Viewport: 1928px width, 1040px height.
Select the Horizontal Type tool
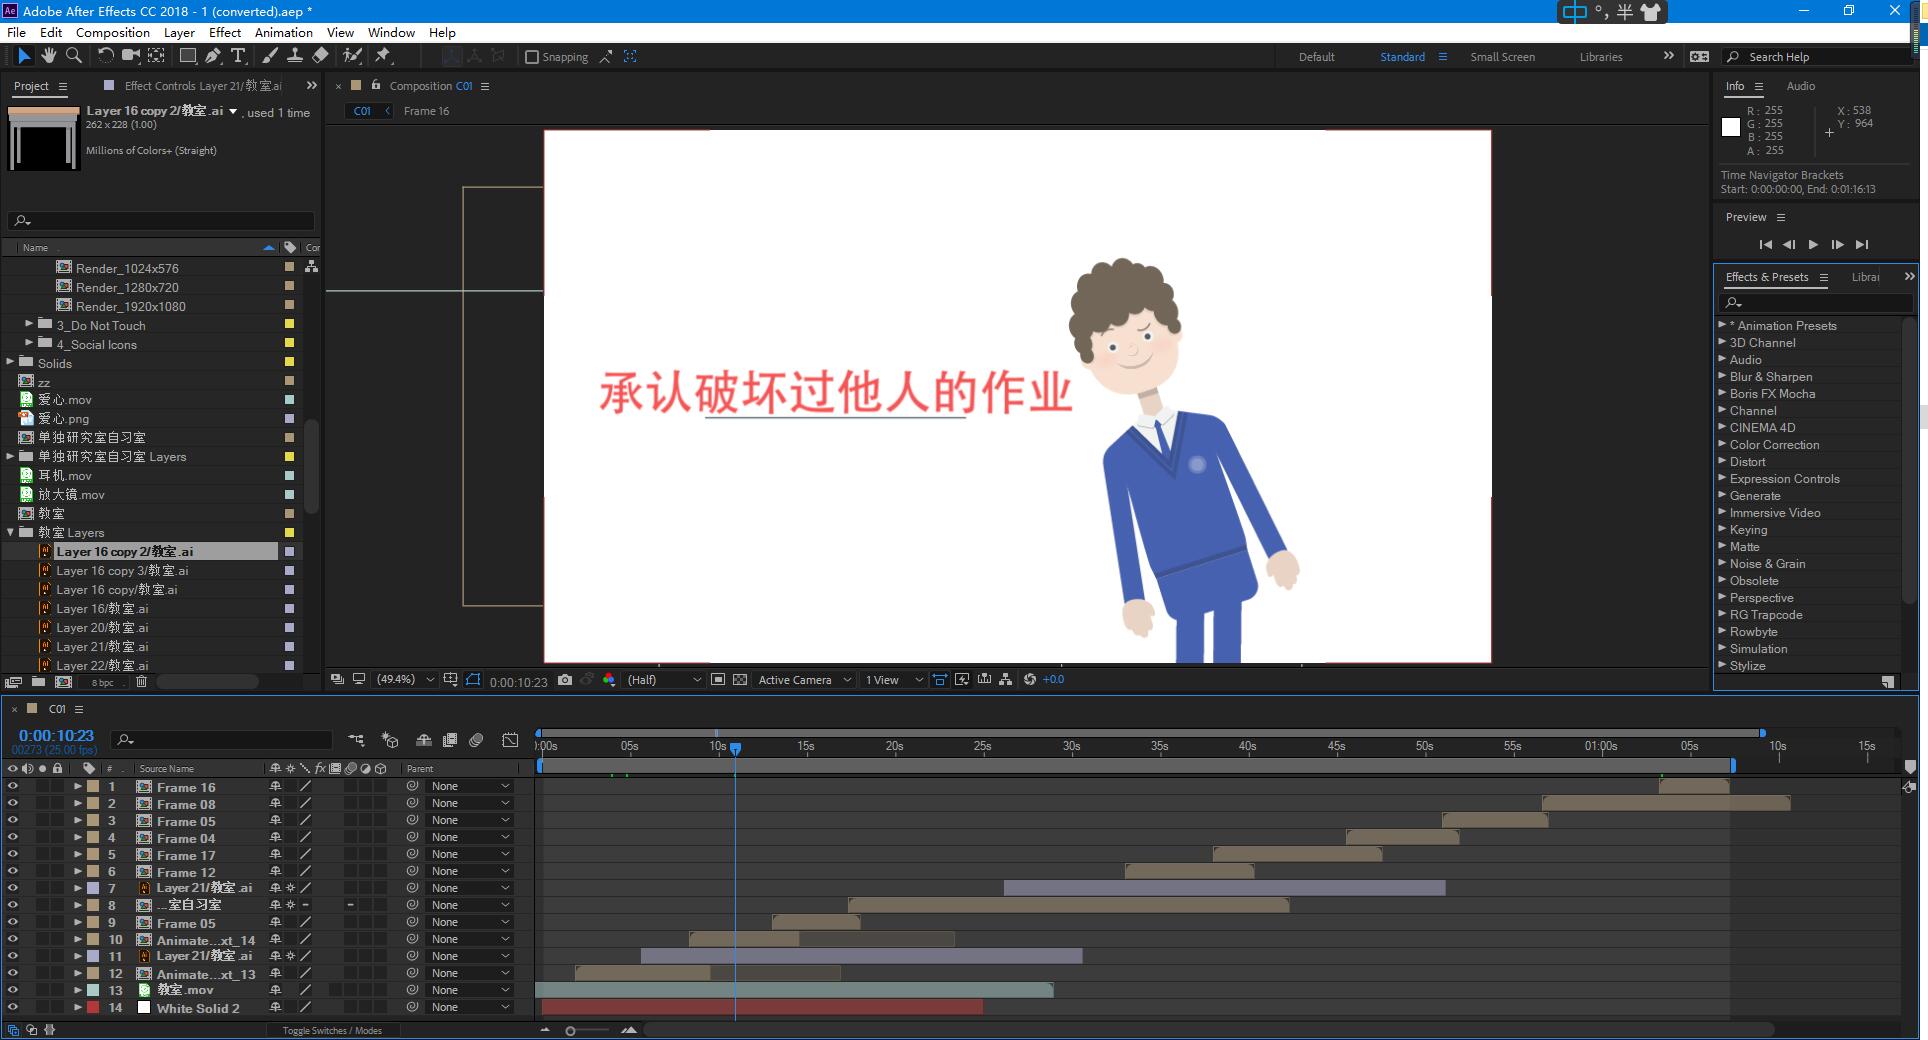238,56
